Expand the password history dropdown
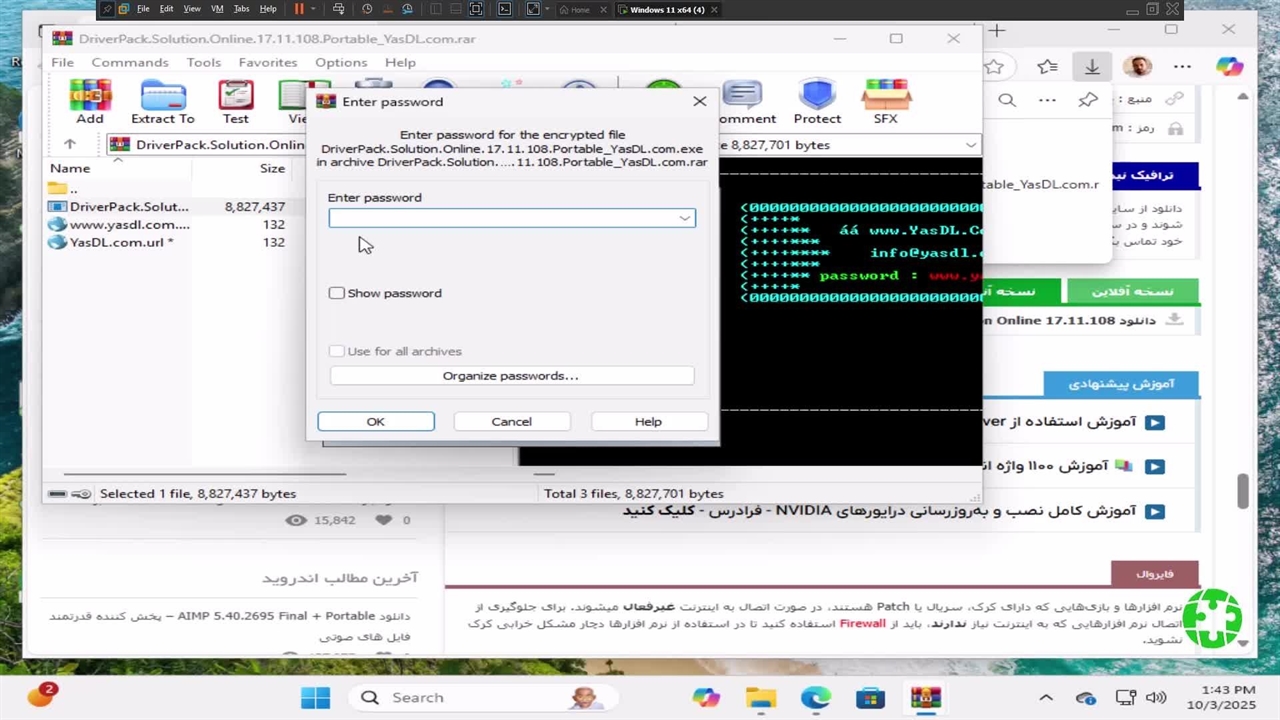Viewport: 1280px width, 720px height. [685, 218]
